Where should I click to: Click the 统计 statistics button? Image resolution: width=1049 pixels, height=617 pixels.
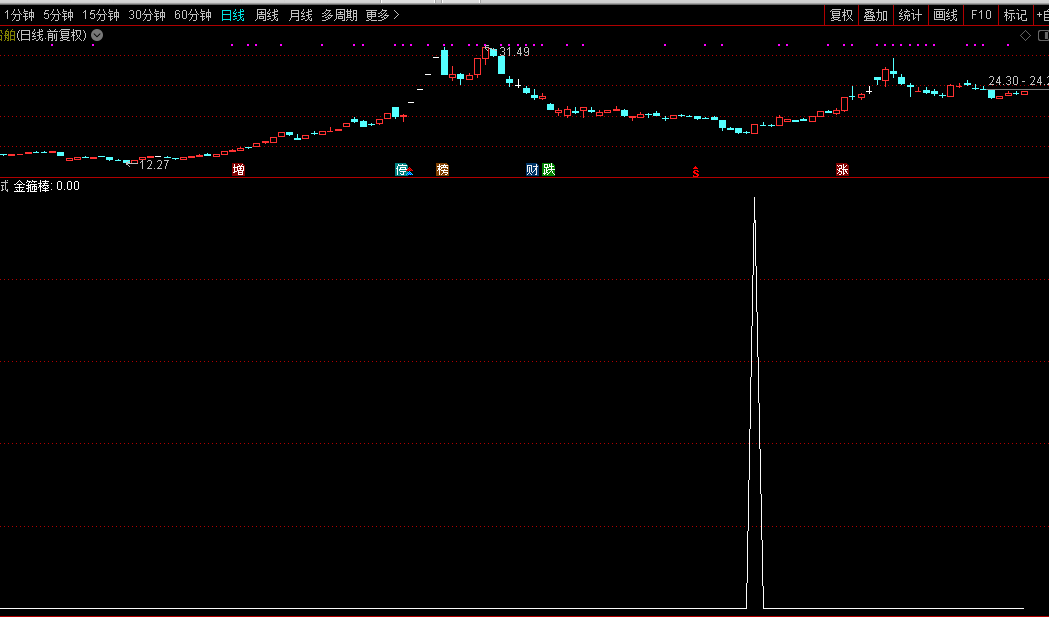pos(910,15)
